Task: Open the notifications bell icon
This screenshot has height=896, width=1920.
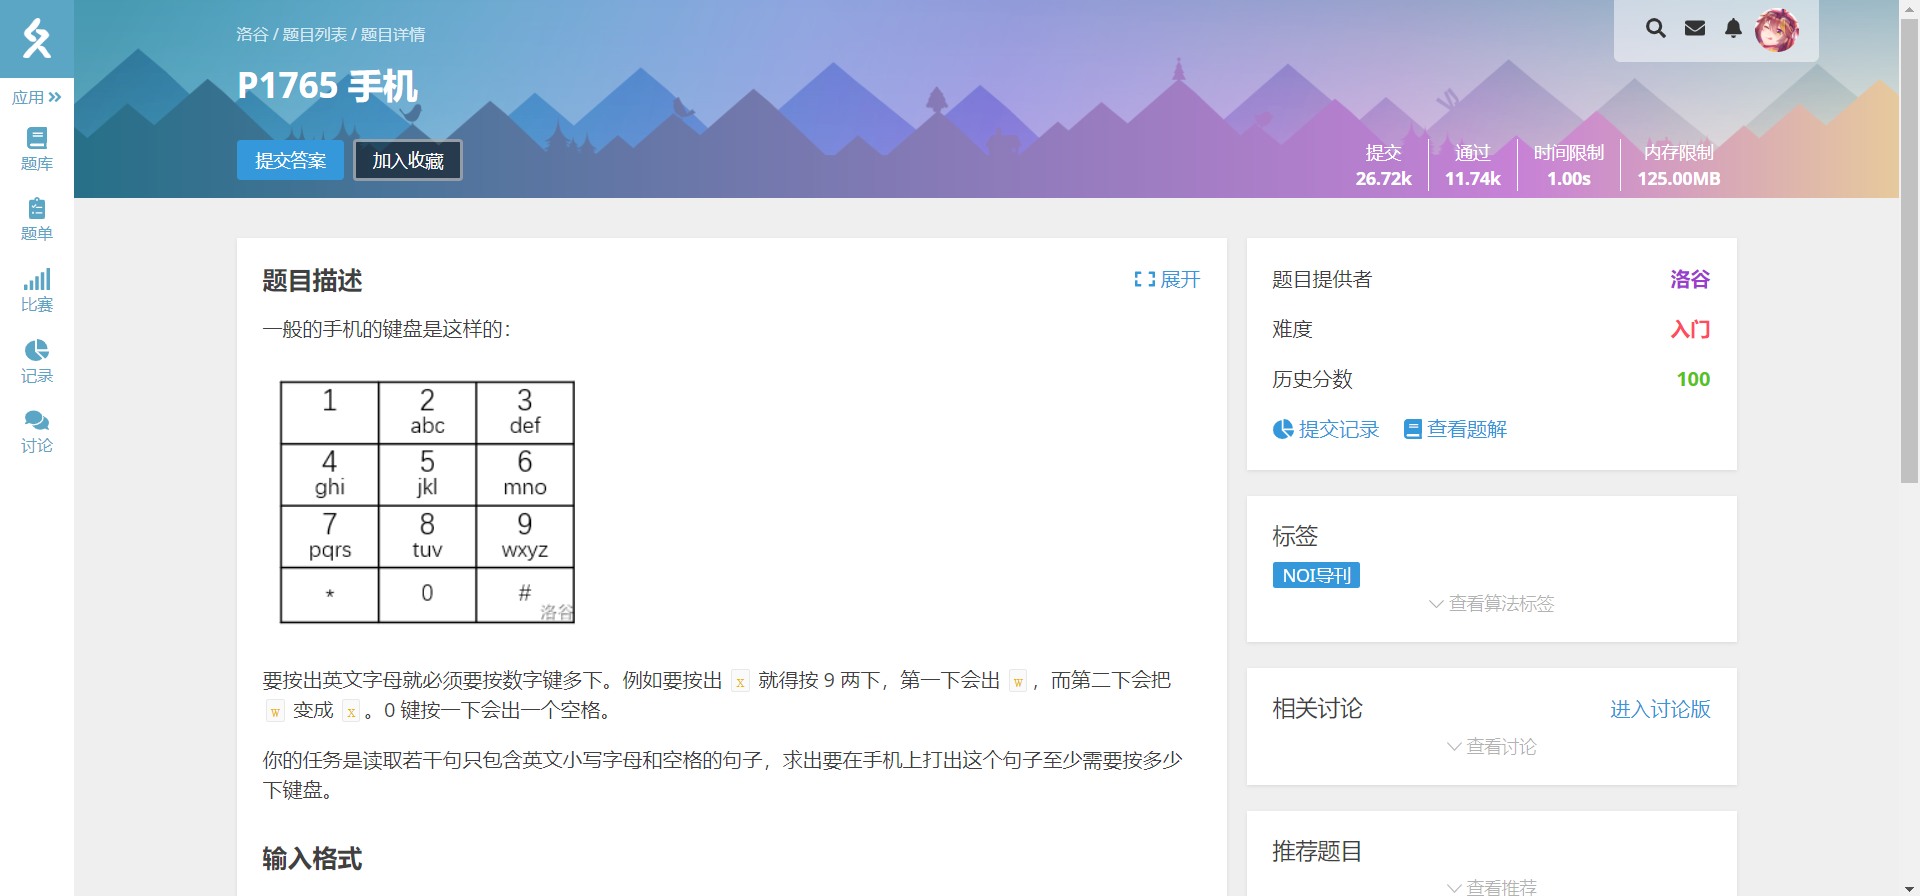Action: coord(1733,29)
